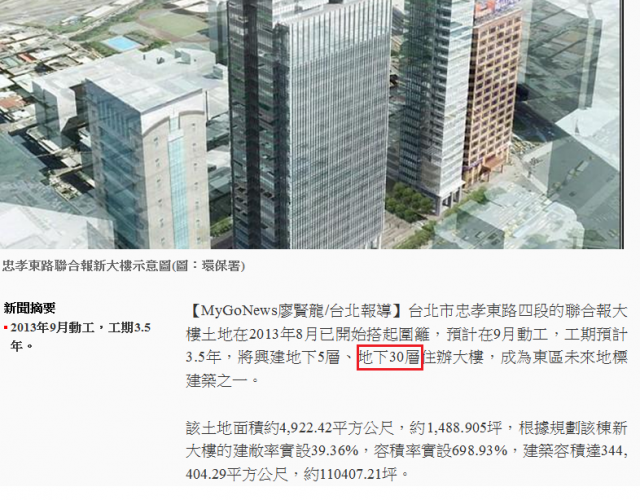Screen dimensions: 640x500
Task: Click the MyGoNews廖賢龍/台北報導 byline
Action: tap(297, 311)
